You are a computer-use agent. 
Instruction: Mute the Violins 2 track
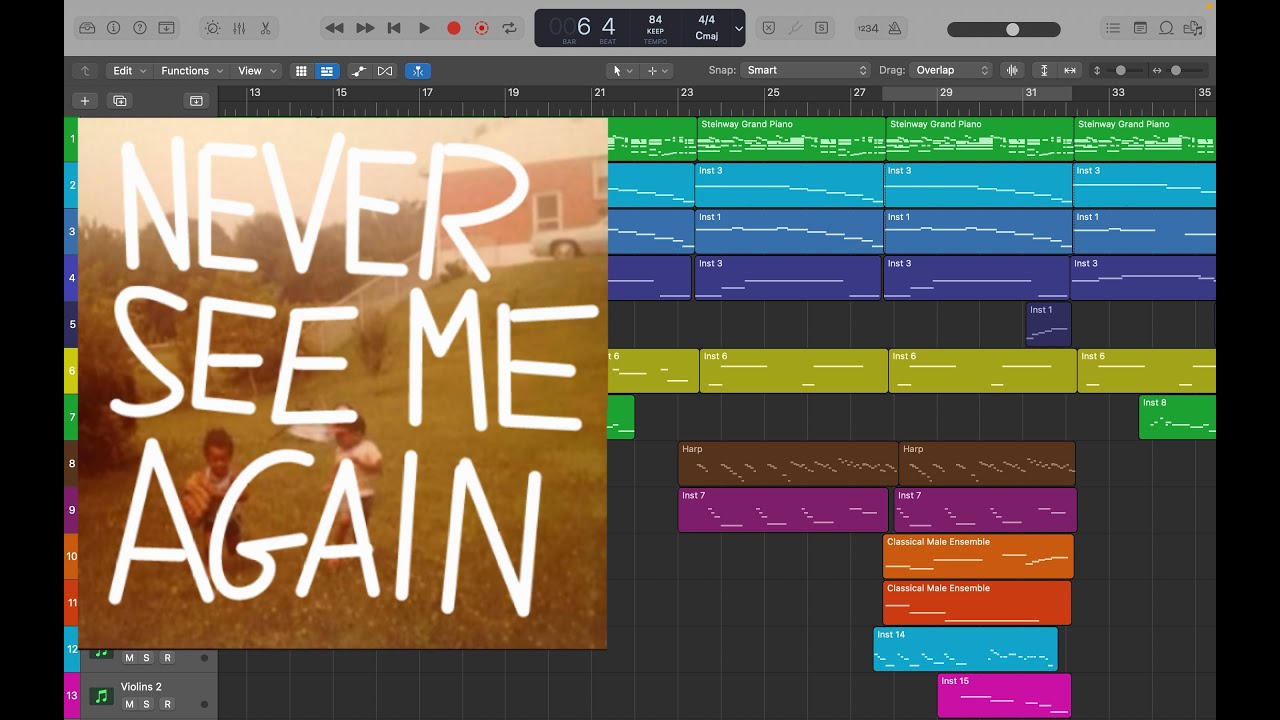129,704
